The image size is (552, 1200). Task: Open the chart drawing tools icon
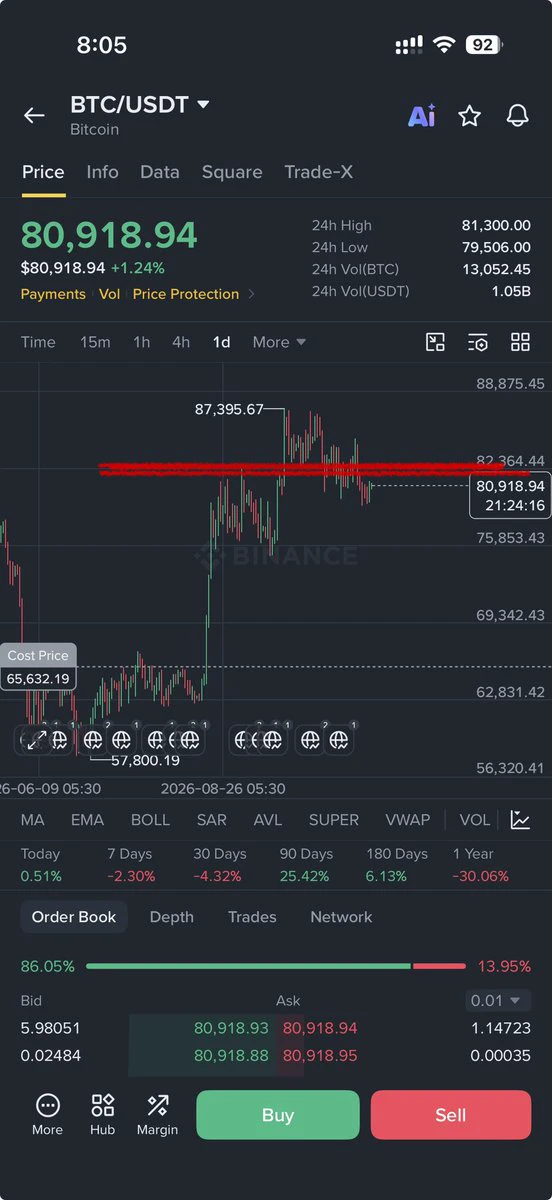click(x=435, y=342)
